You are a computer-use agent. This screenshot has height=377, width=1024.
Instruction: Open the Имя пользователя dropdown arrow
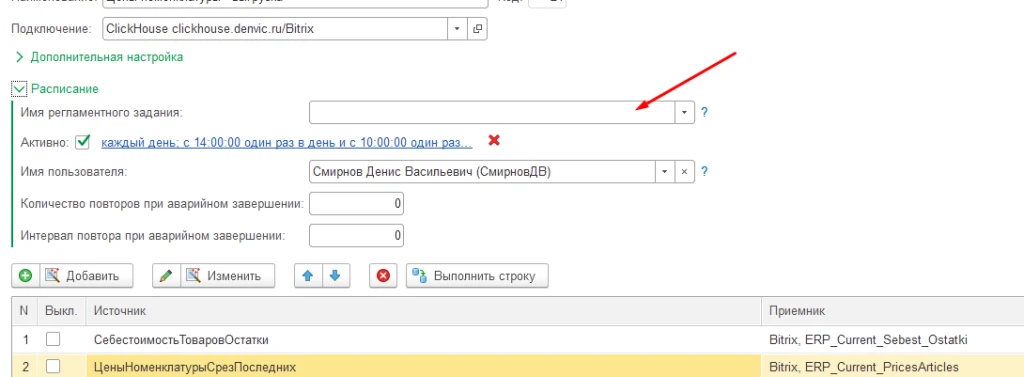[665, 172]
